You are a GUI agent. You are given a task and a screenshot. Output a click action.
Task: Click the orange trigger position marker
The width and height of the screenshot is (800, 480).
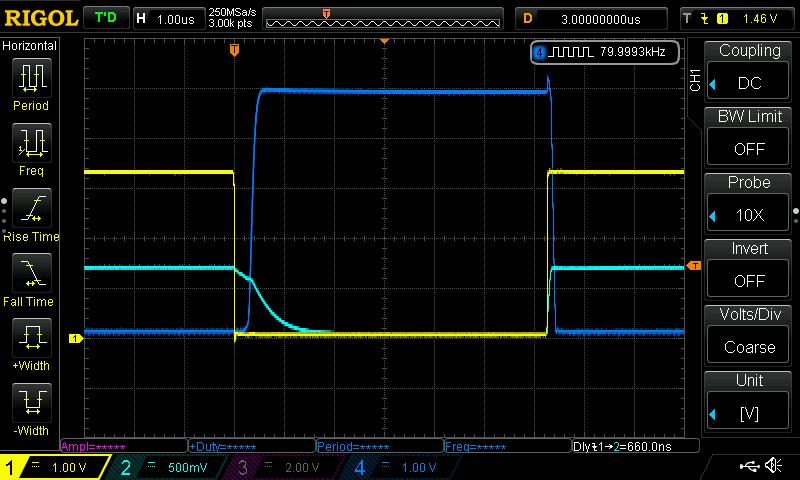coord(234,49)
